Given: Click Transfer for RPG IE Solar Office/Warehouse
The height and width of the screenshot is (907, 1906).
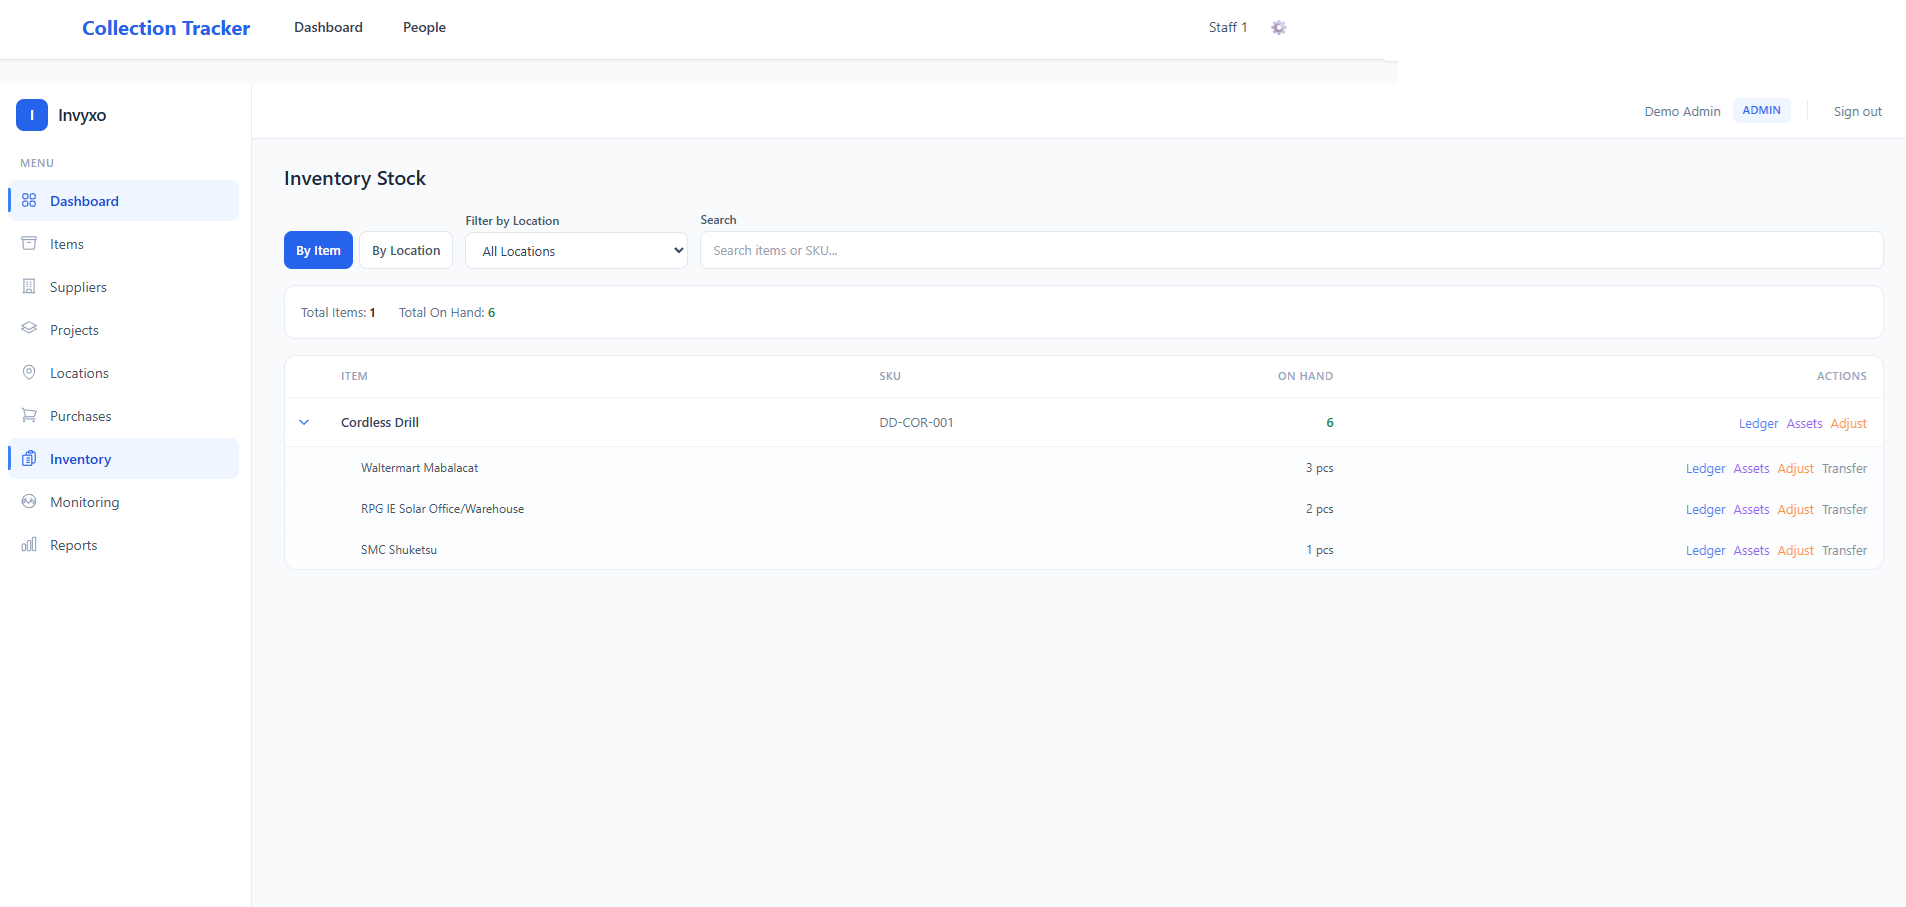Looking at the screenshot, I should (1844, 509).
